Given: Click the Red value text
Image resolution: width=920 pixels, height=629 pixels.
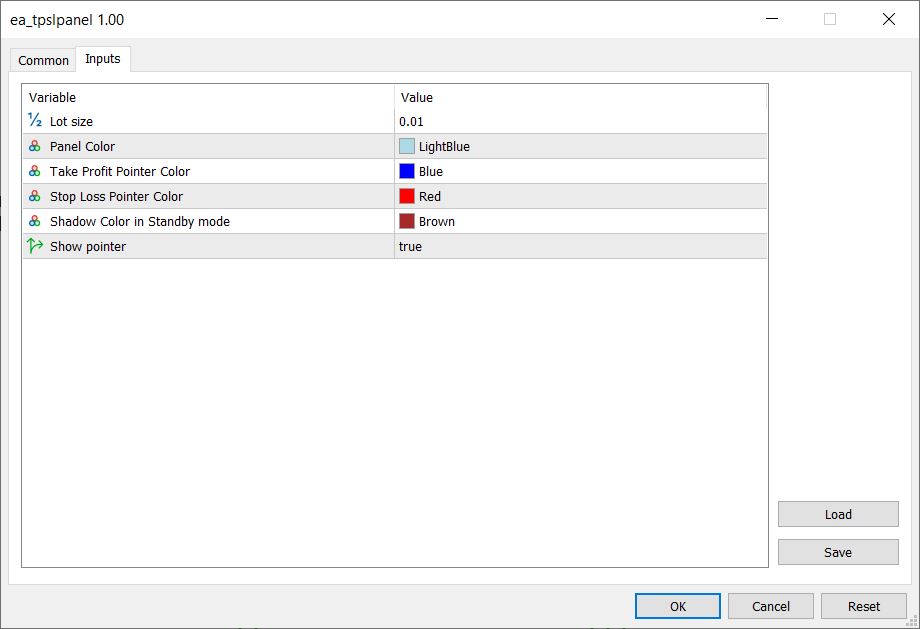Looking at the screenshot, I should (429, 197).
